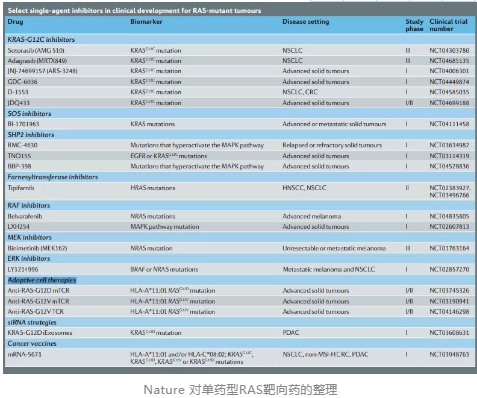Select the LY3214996 drug entry
The width and height of the screenshot is (477, 398).
coord(23,269)
